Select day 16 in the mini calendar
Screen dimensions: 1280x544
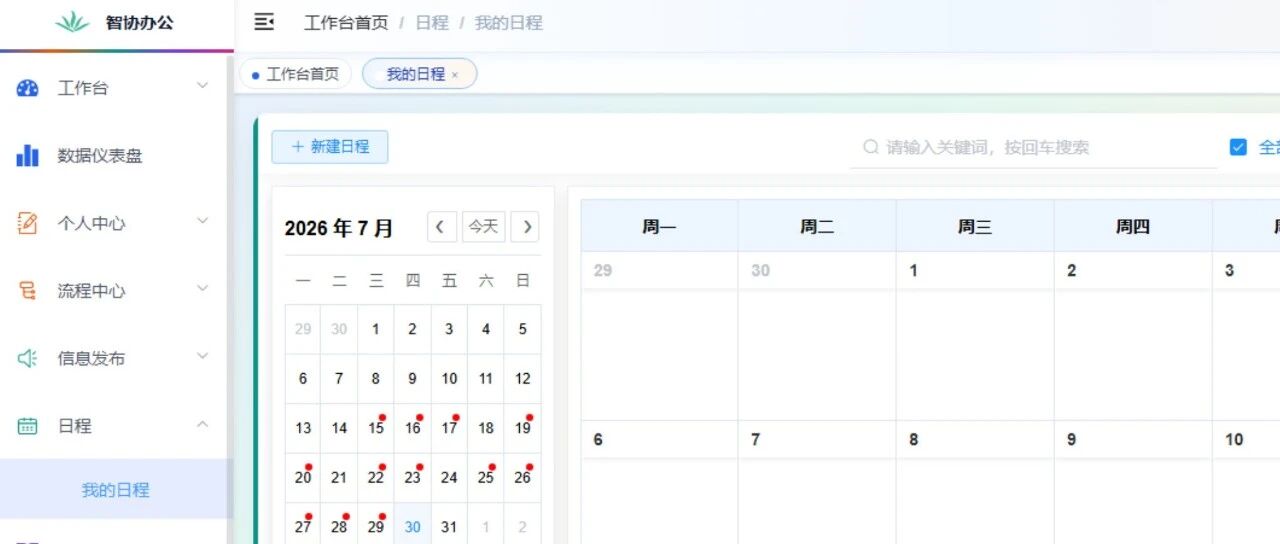413,428
